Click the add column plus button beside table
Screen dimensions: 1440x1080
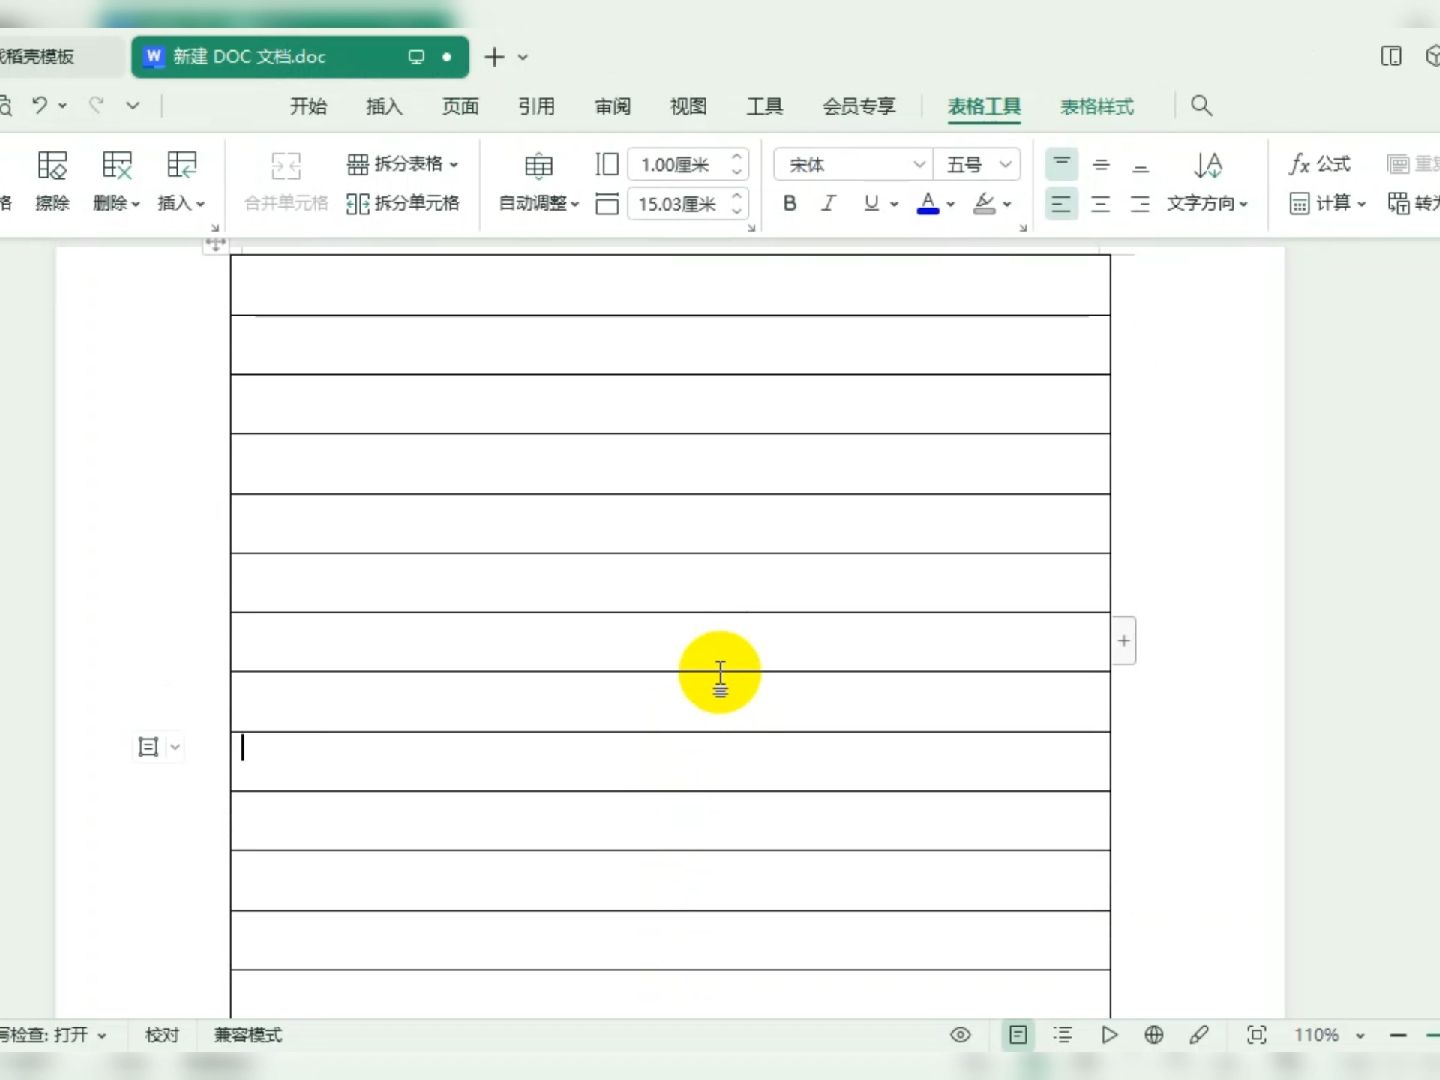point(1124,641)
